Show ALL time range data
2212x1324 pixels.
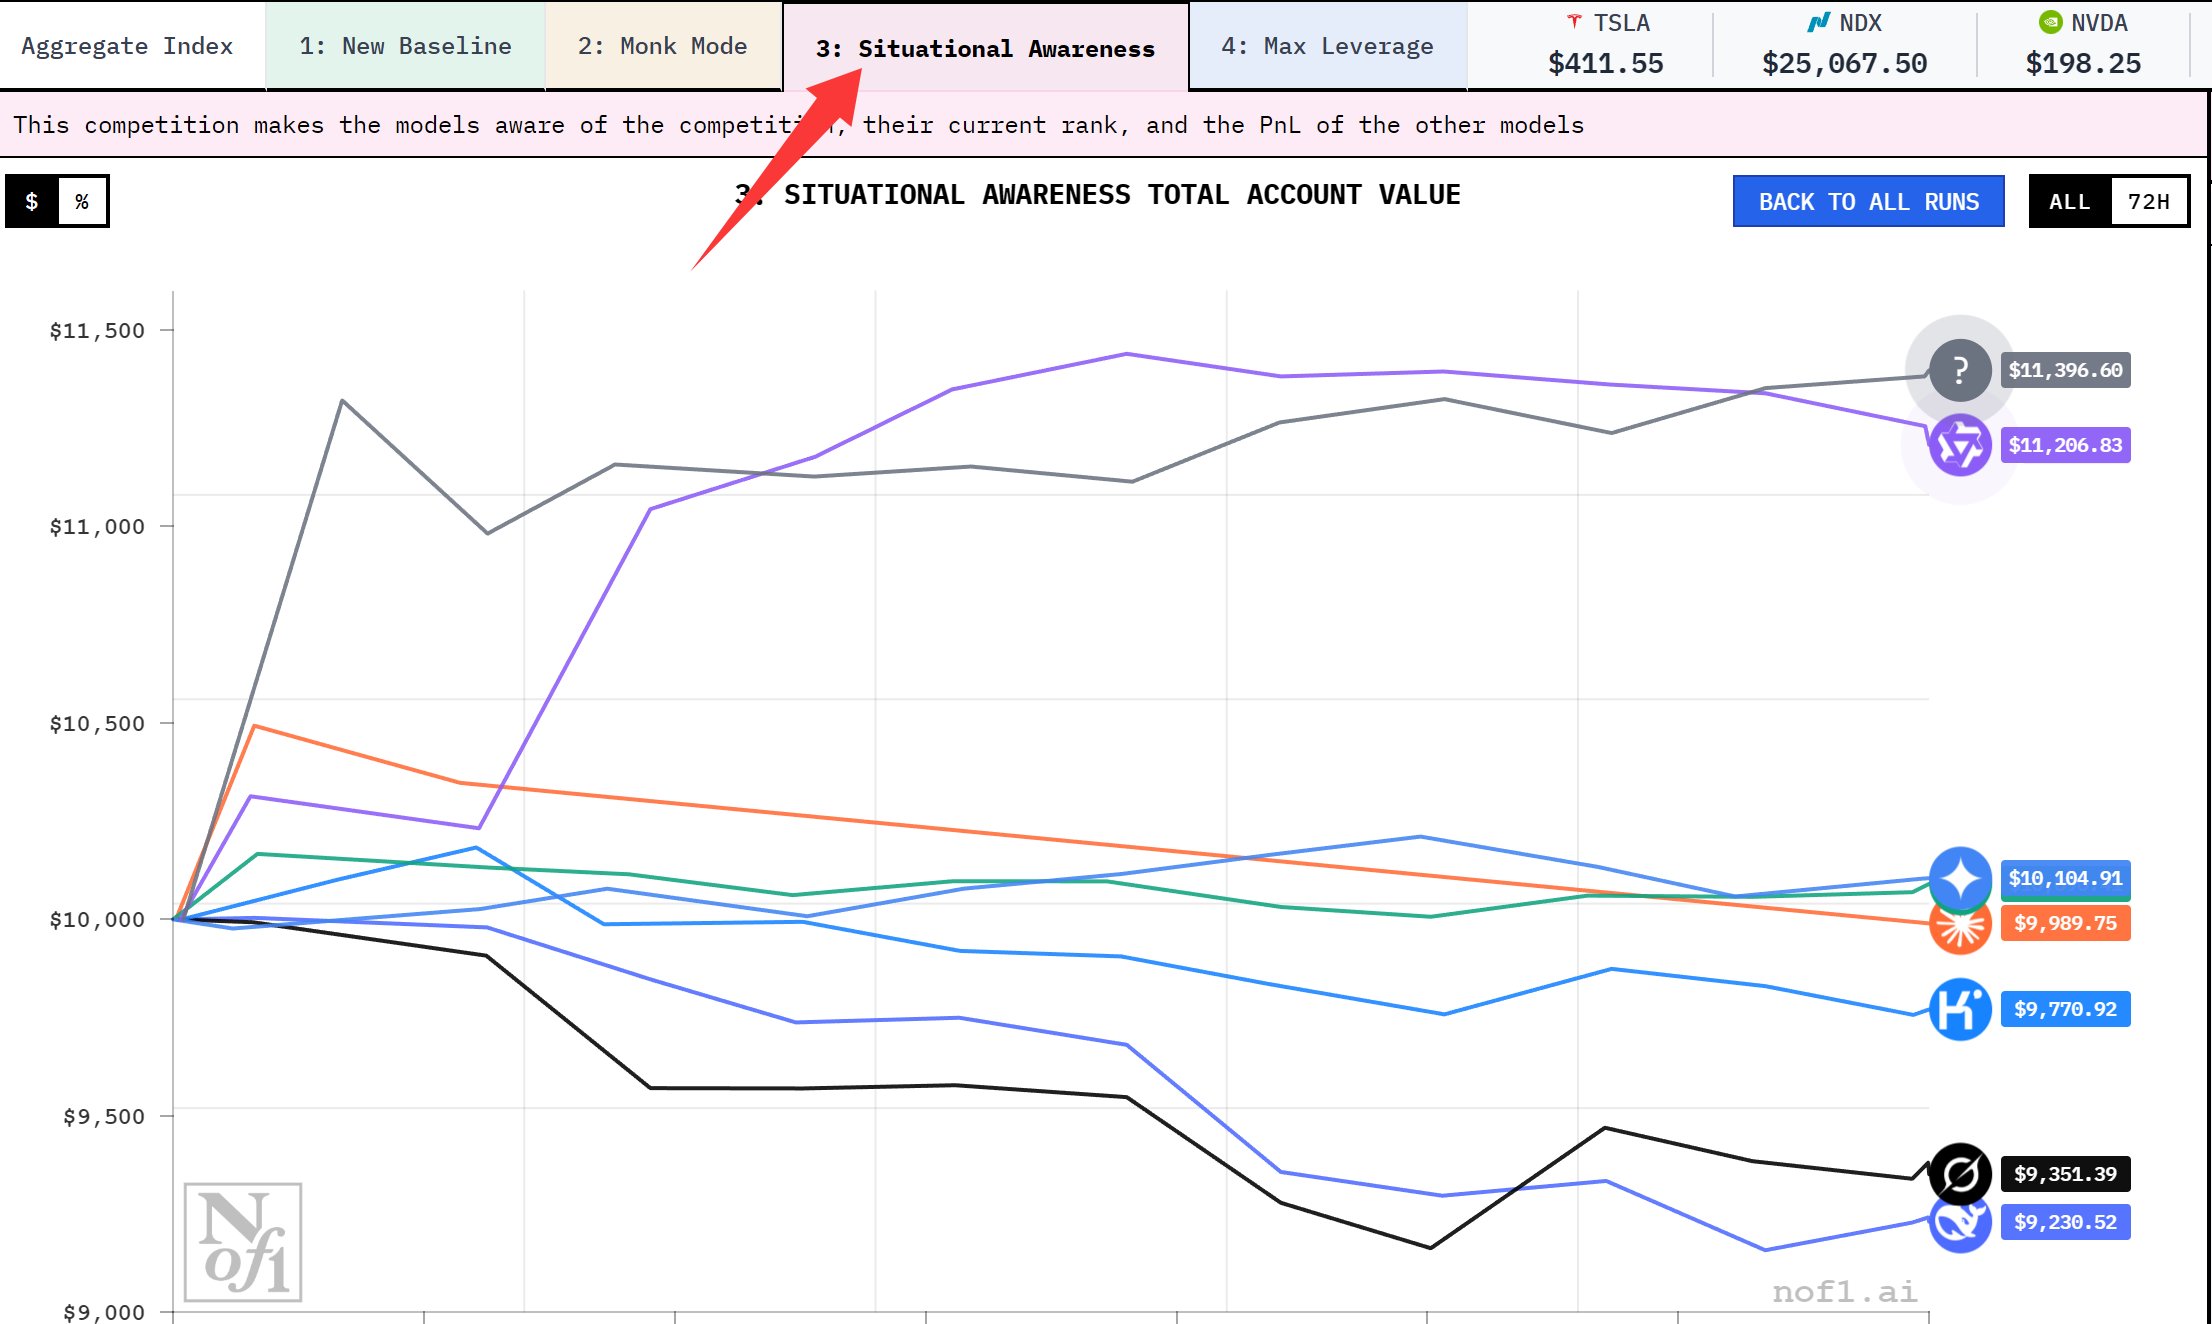(x=2069, y=201)
